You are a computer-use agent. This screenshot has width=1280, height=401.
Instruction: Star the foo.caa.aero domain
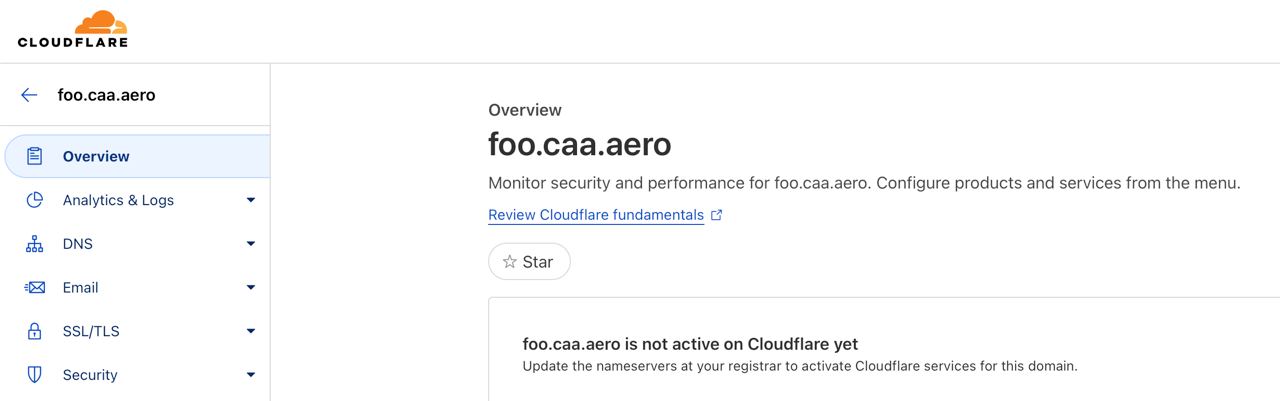pos(529,262)
